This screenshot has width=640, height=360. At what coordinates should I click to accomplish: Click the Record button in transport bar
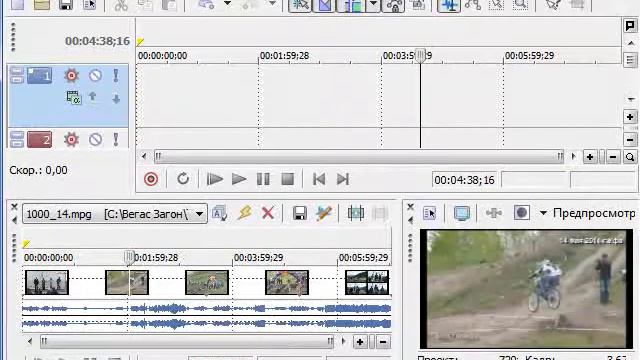pos(151,179)
